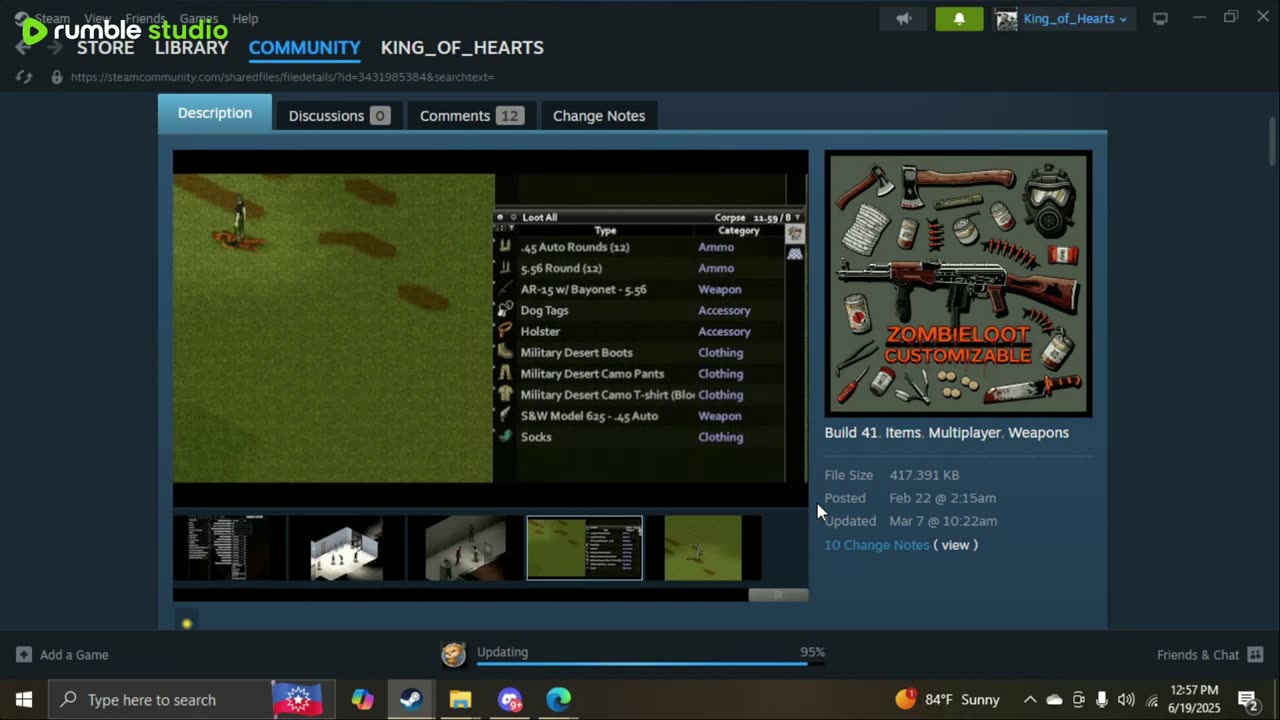
Task: Click the Multiplayer tag link
Action: [x=964, y=432]
